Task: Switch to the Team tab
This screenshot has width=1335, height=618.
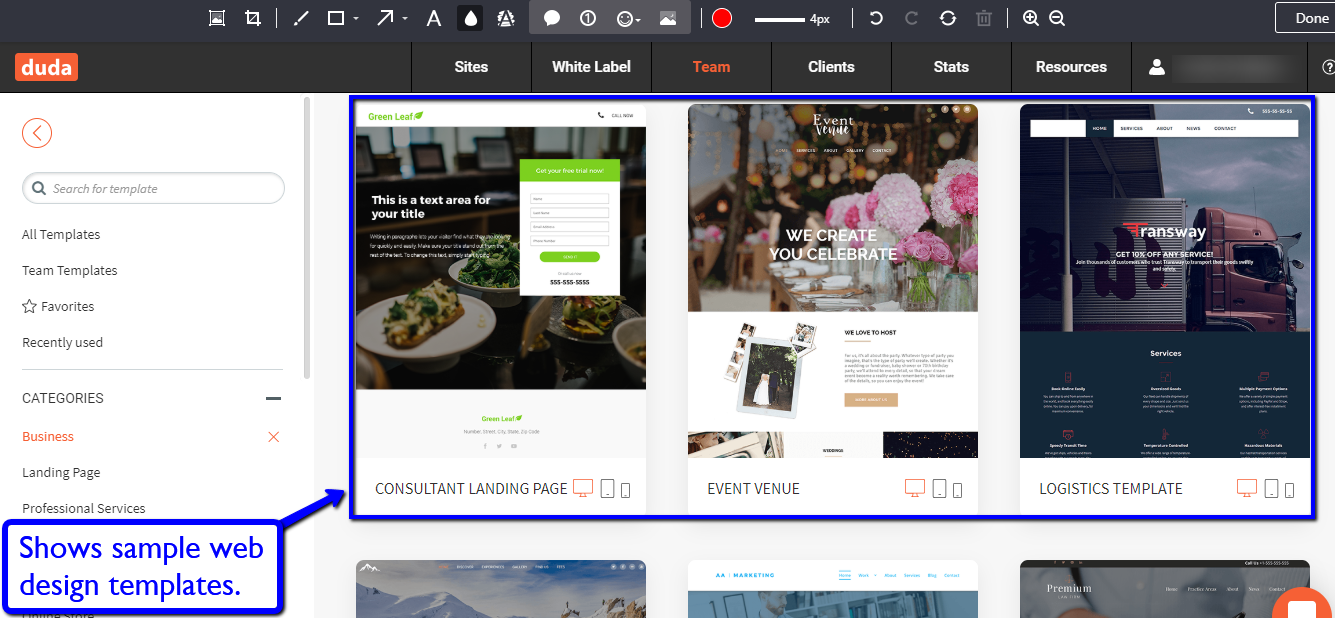Action: click(x=711, y=67)
